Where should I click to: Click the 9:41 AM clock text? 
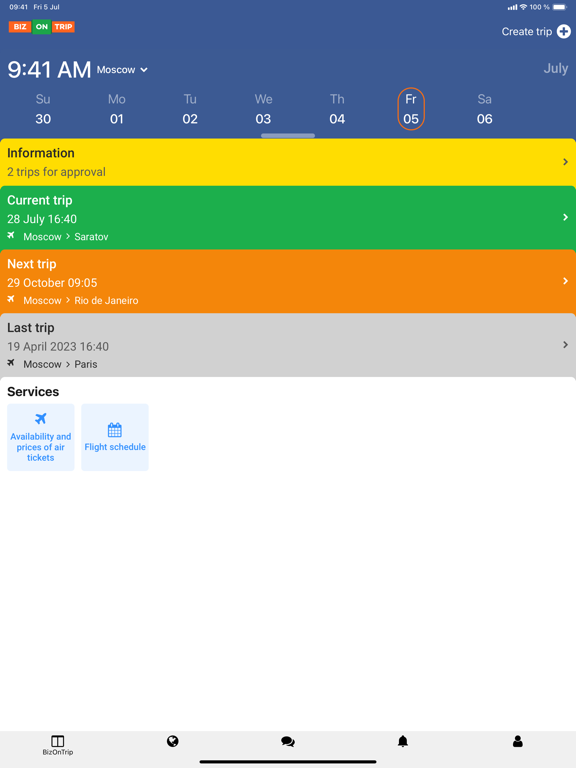point(49,70)
